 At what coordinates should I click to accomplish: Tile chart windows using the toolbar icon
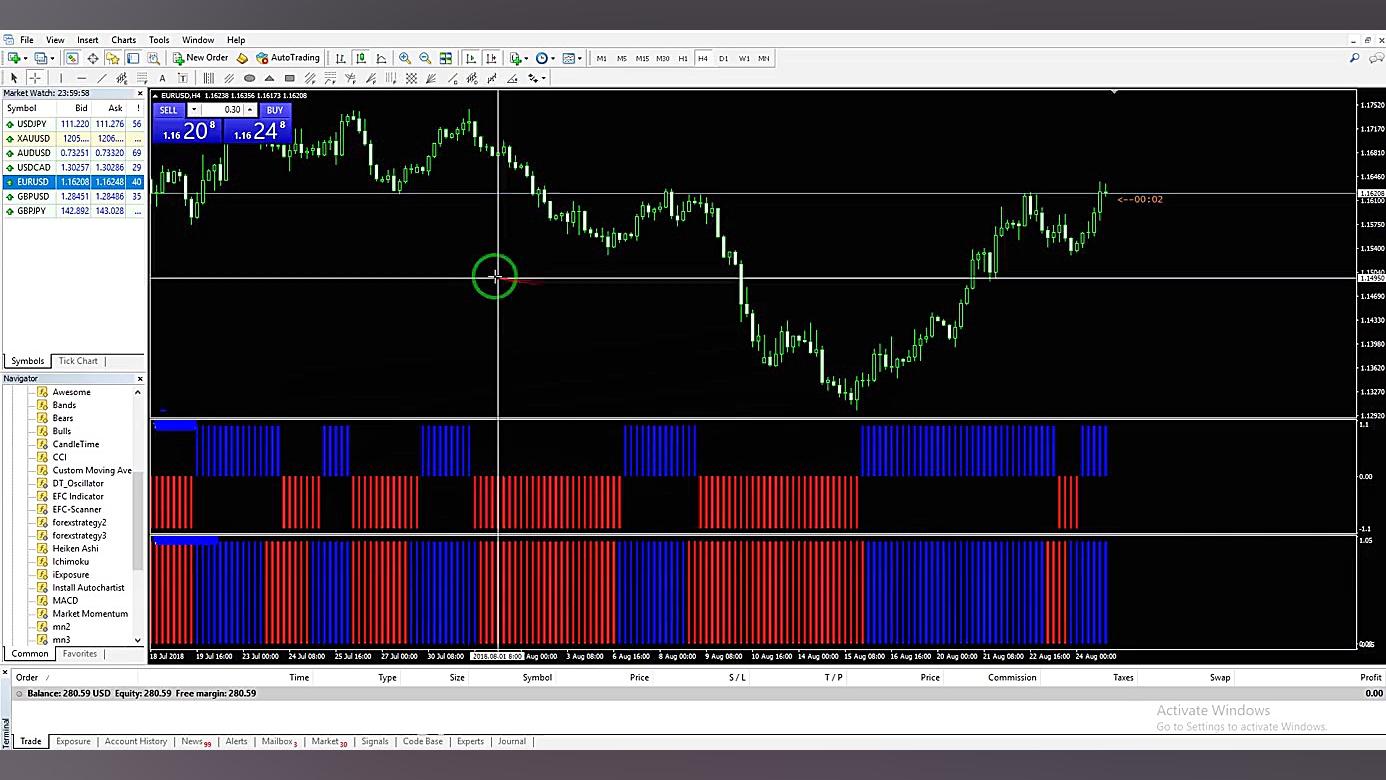[x=446, y=58]
